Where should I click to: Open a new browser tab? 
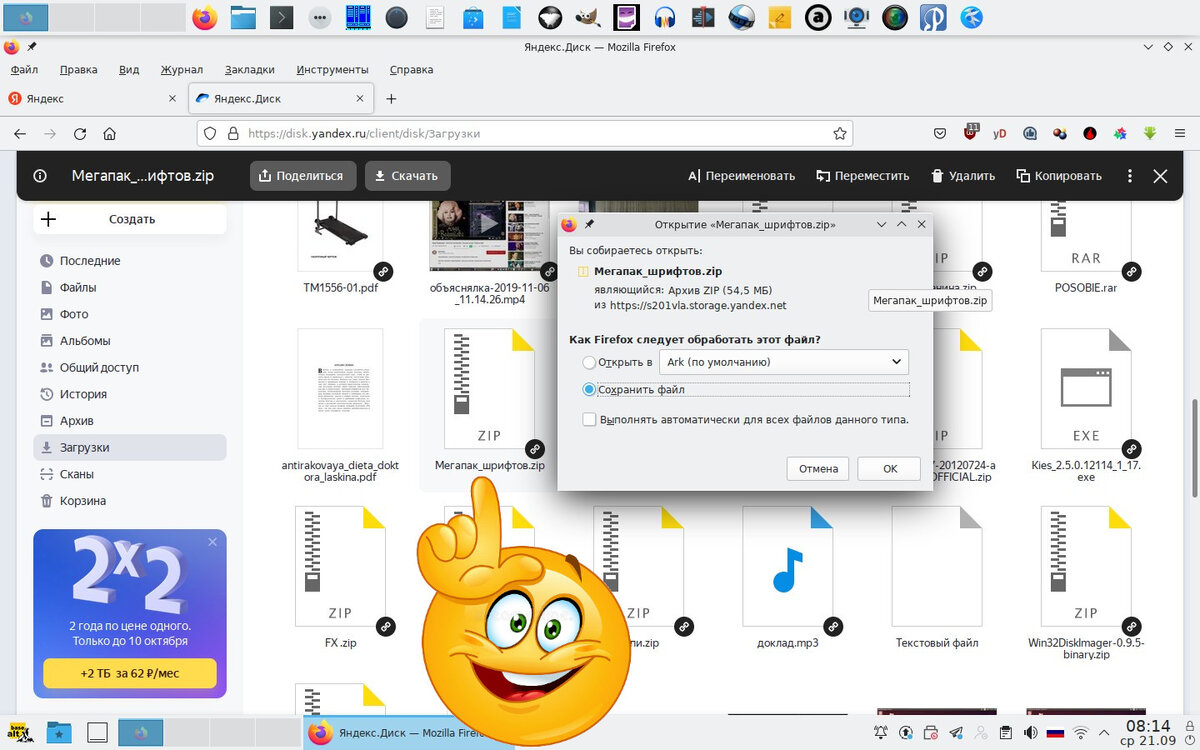(x=391, y=99)
